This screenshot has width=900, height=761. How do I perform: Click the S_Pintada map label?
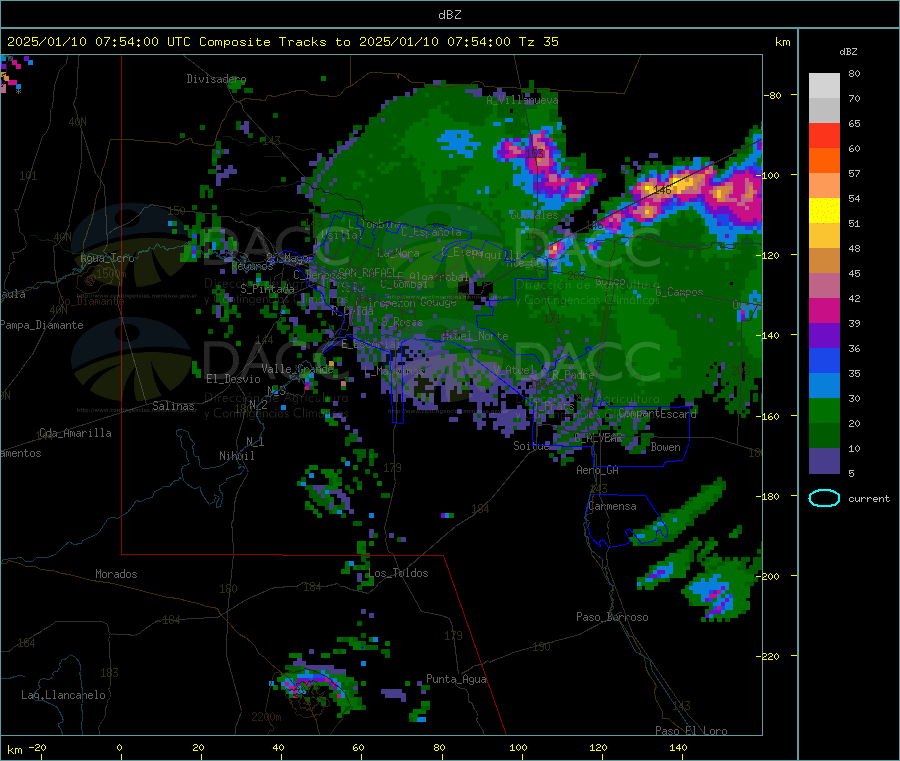tap(267, 289)
